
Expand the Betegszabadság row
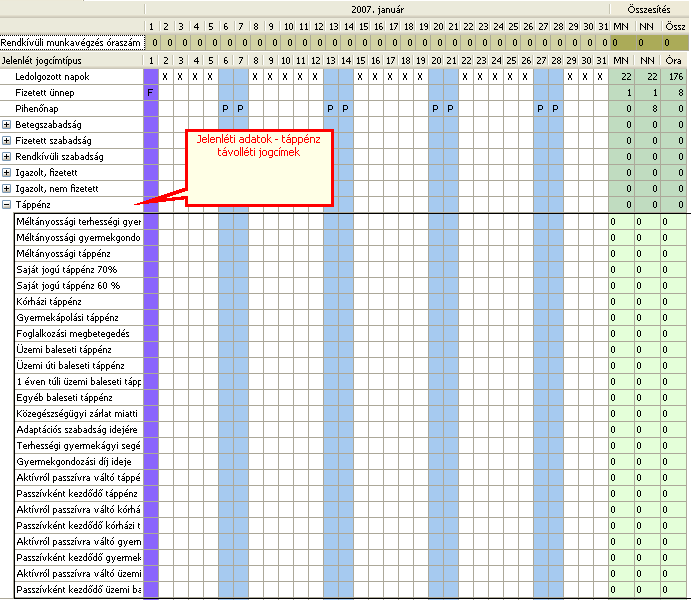point(6,125)
